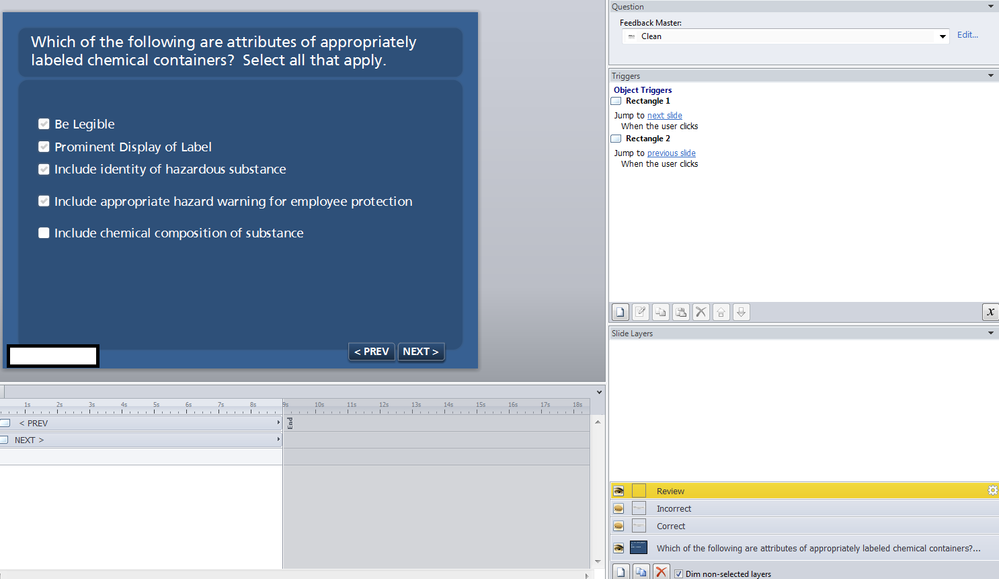The image size is (999, 579).
Task: Click the next slide trigger link
Action: coord(665,115)
